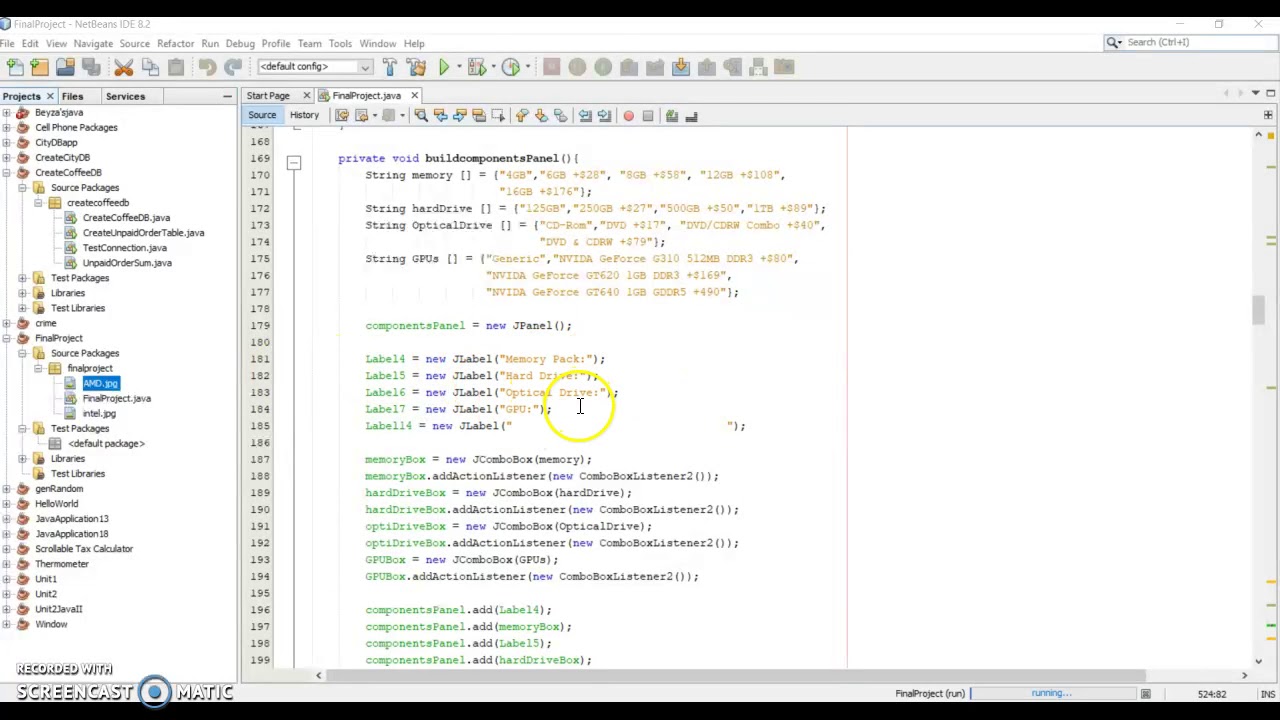
Task: Collapse the CreateCoffeeDB project node
Action: pos(7,173)
